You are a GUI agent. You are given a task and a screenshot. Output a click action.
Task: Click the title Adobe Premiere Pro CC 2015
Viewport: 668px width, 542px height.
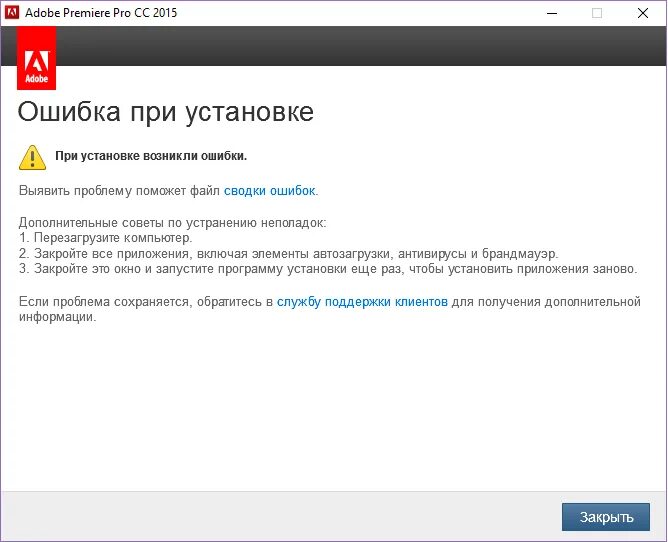point(101,13)
